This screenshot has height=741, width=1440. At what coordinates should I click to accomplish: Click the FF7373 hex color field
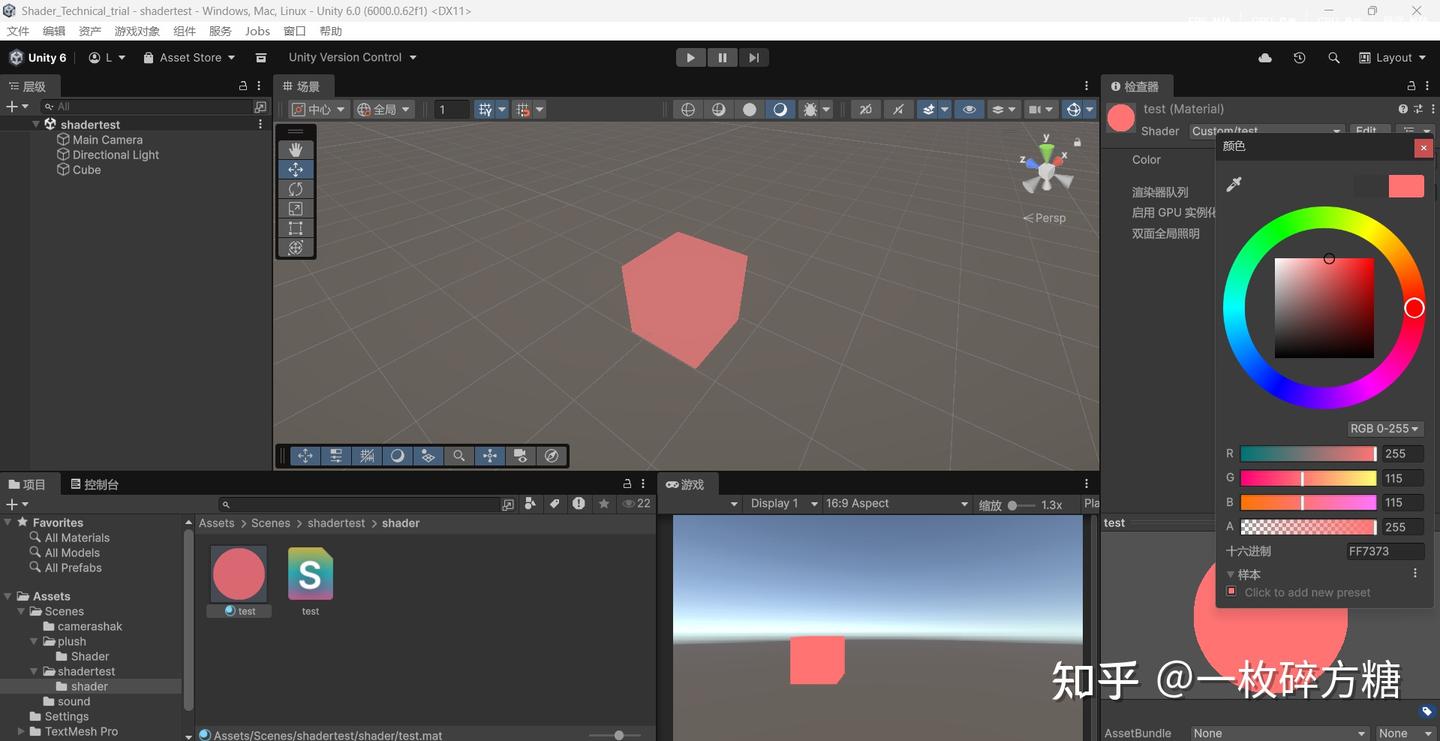click(x=1384, y=551)
